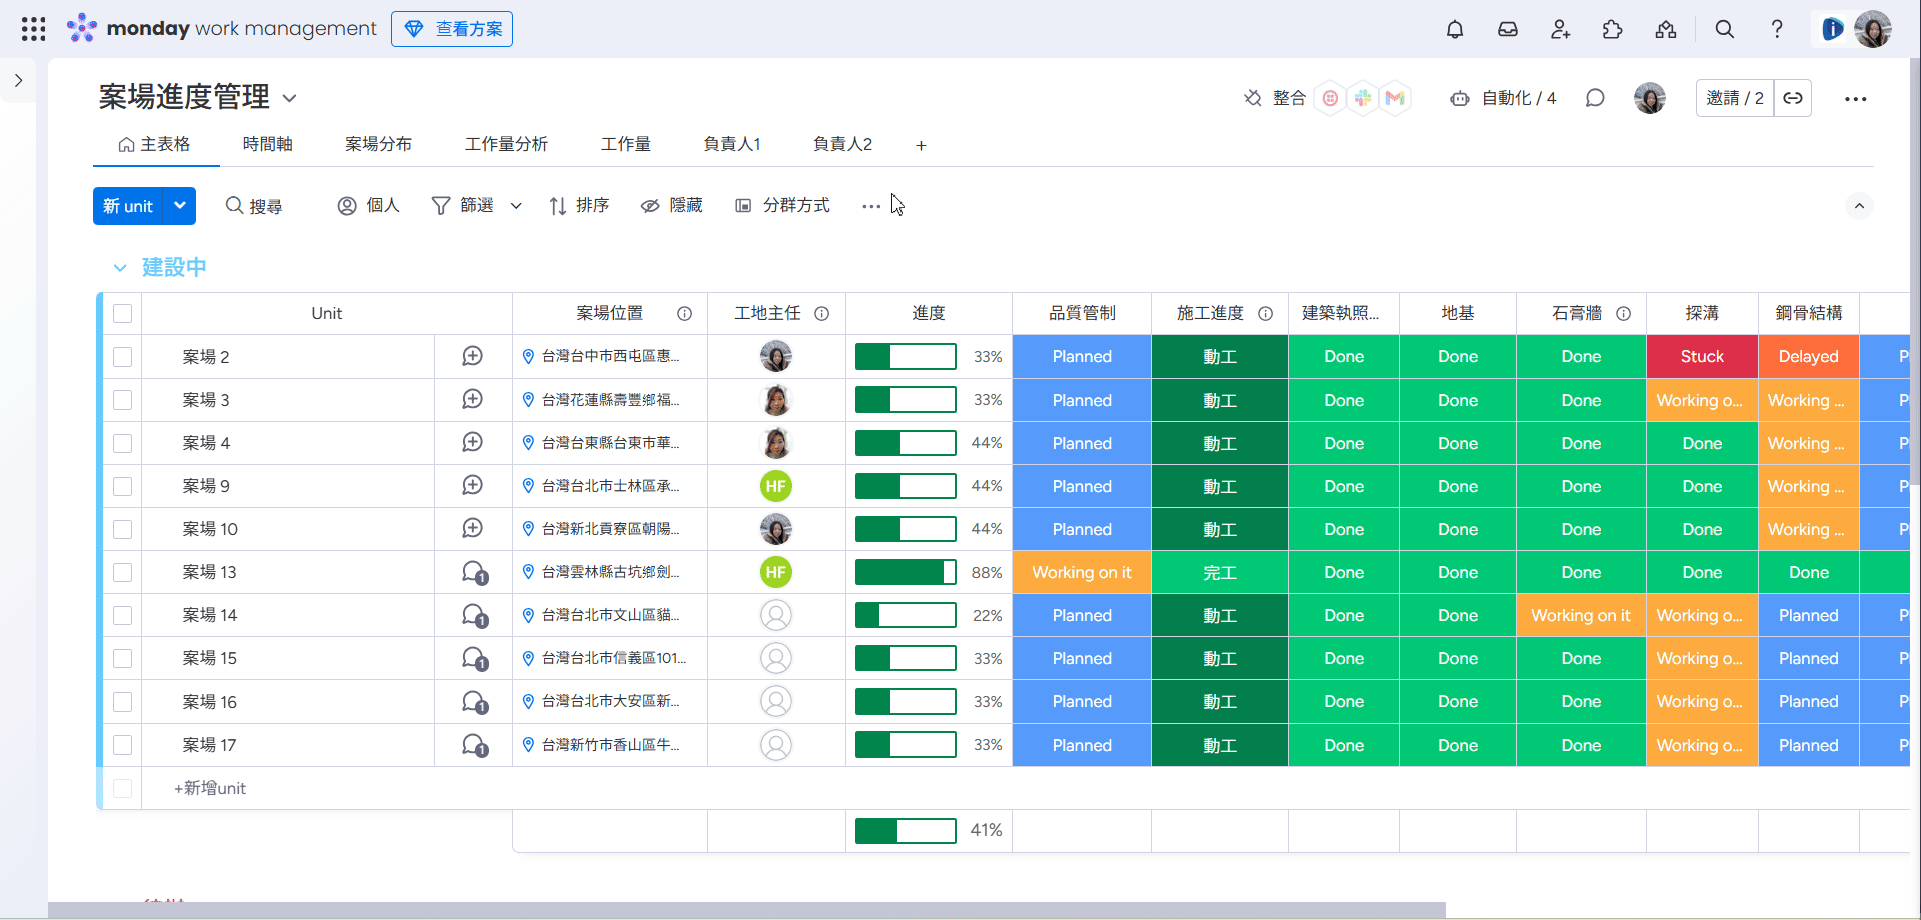Assign a person to 案場 14
Image resolution: width=1921 pixels, height=920 pixels.
[776, 615]
